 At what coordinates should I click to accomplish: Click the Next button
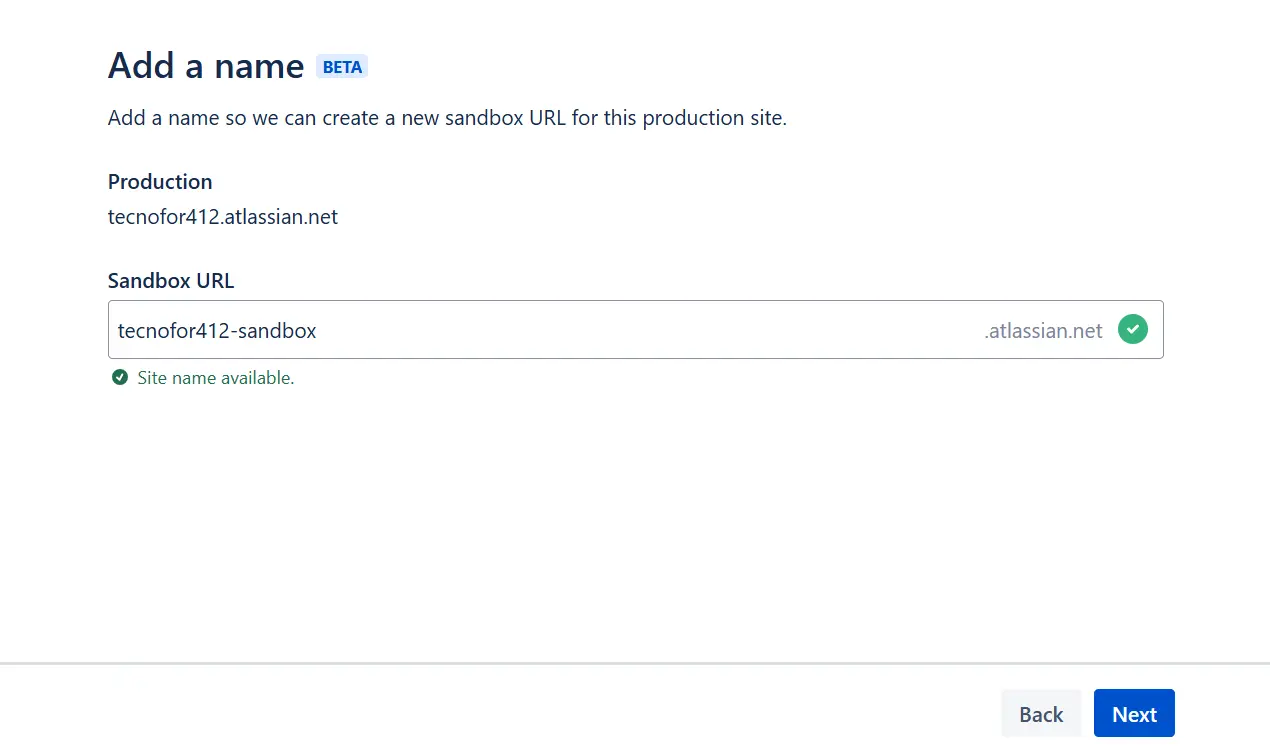[x=1134, y=714]
